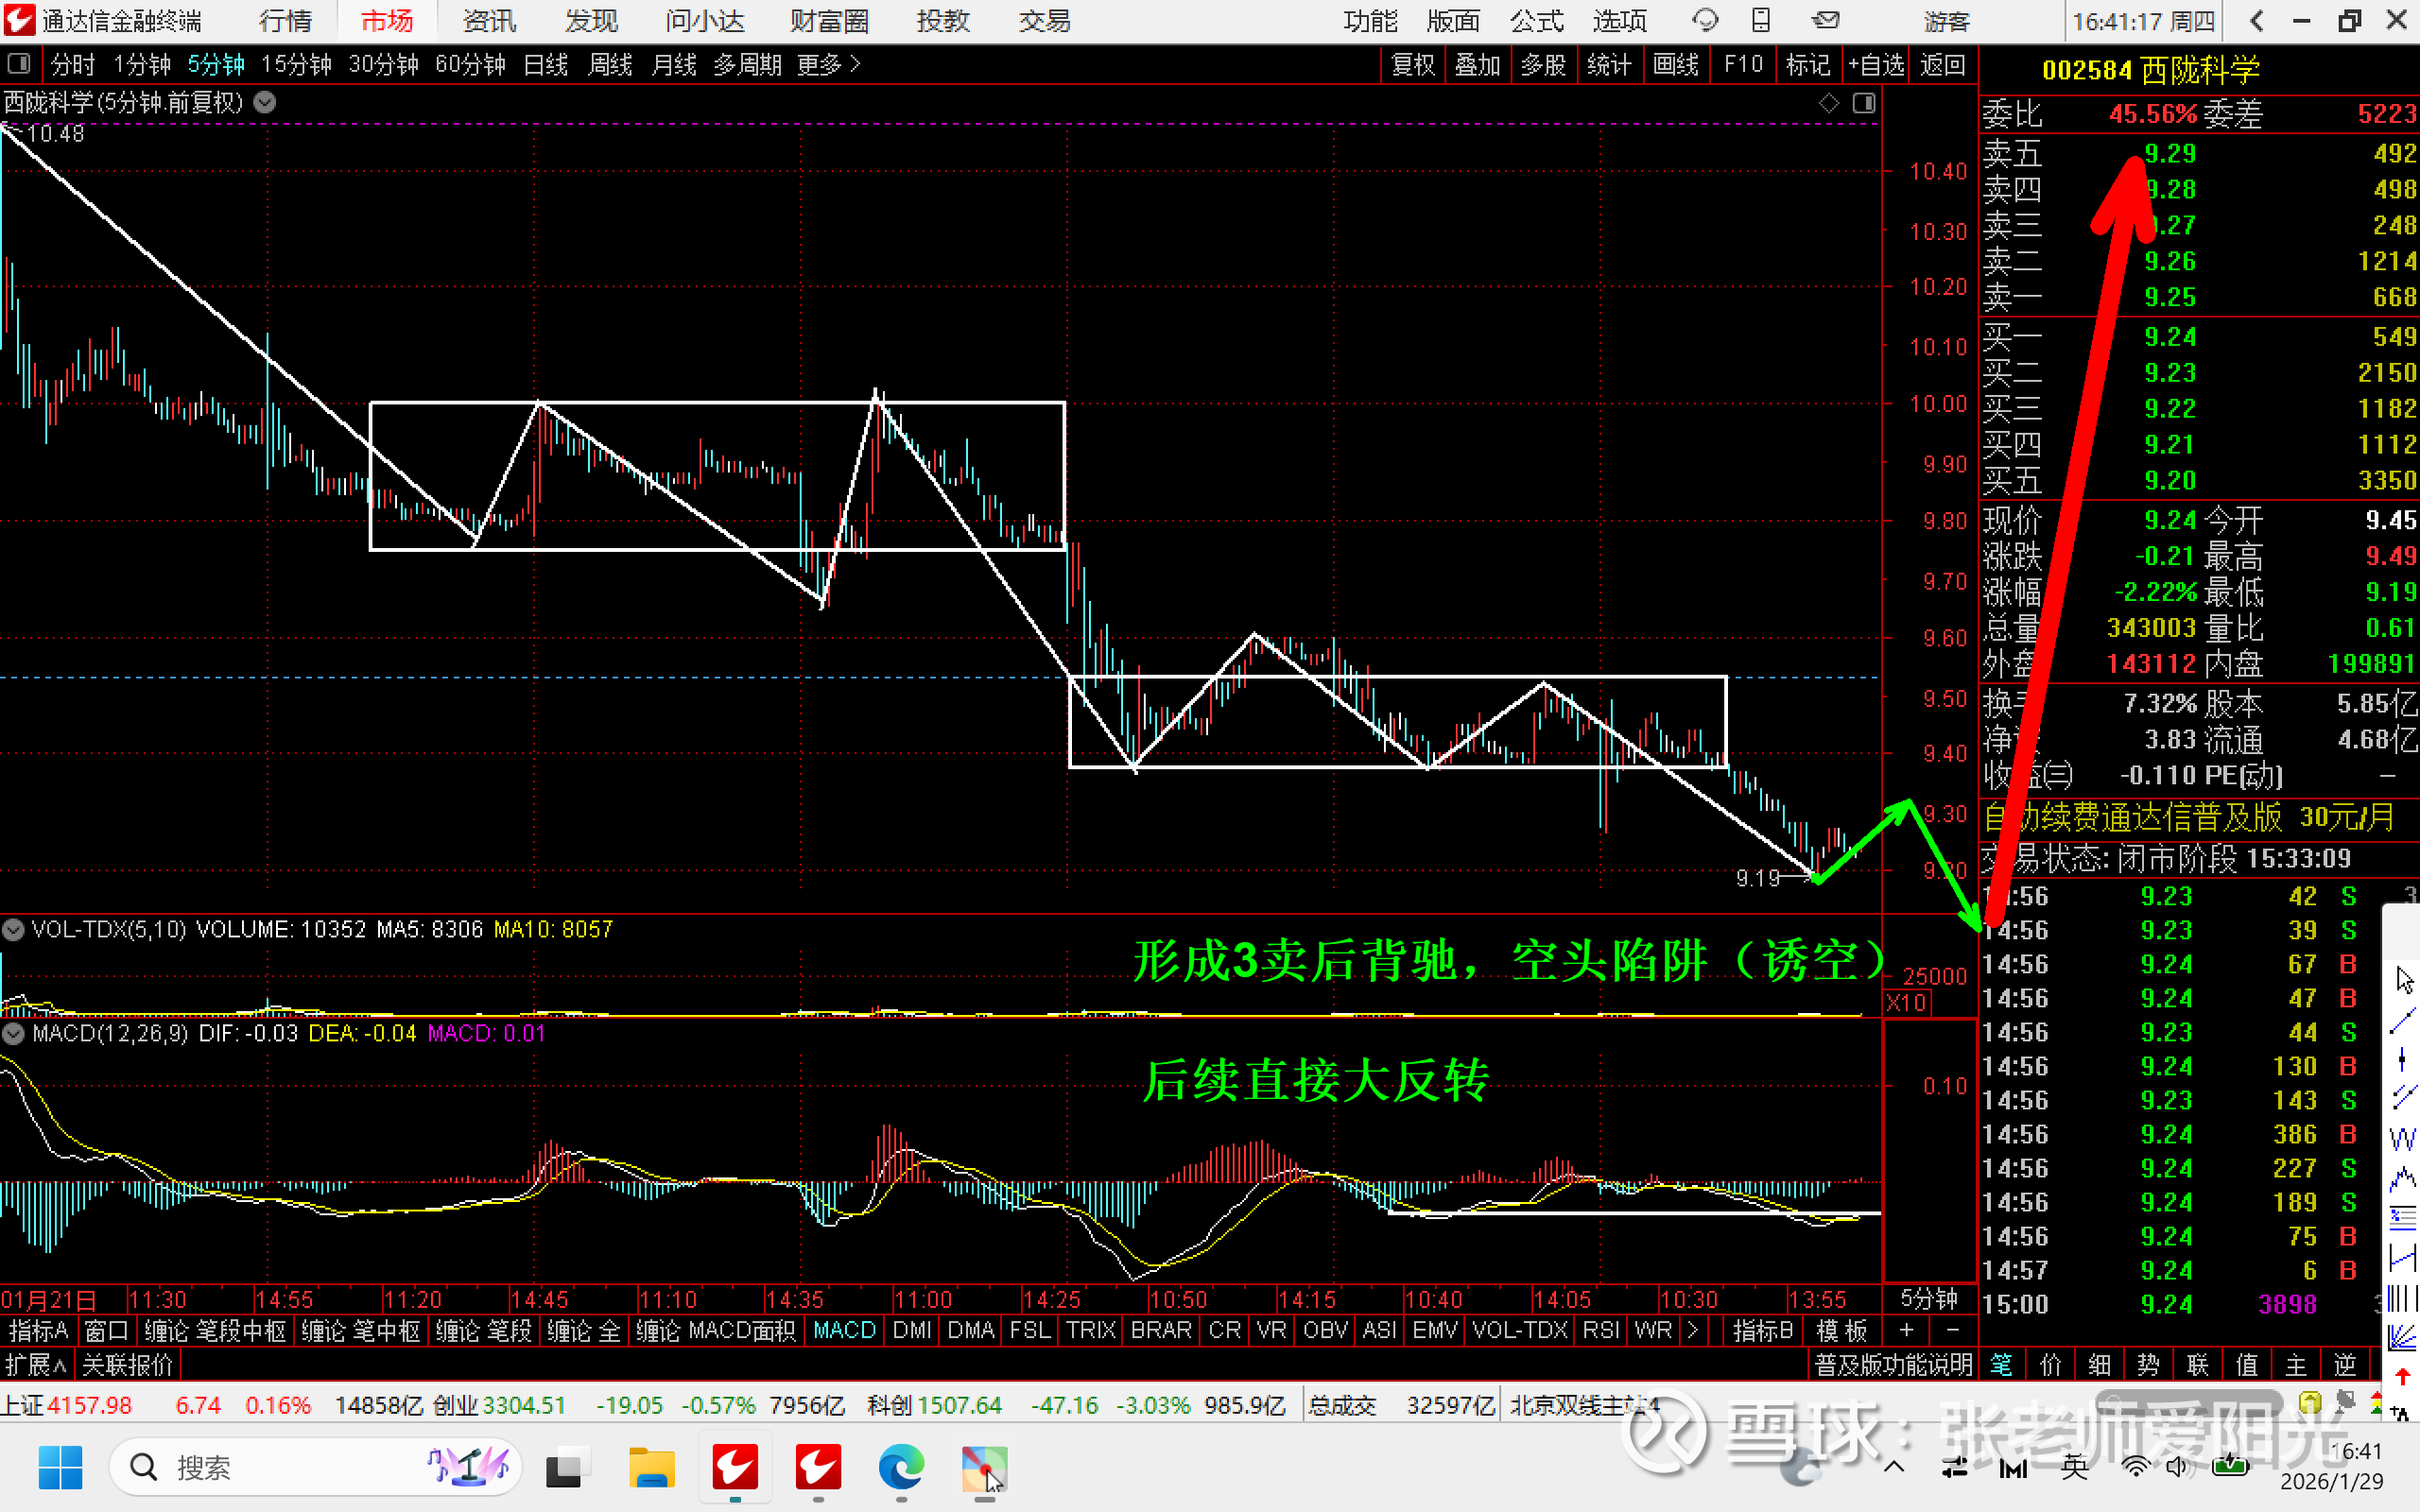Click the headset customer service icon

[1704, 21]
